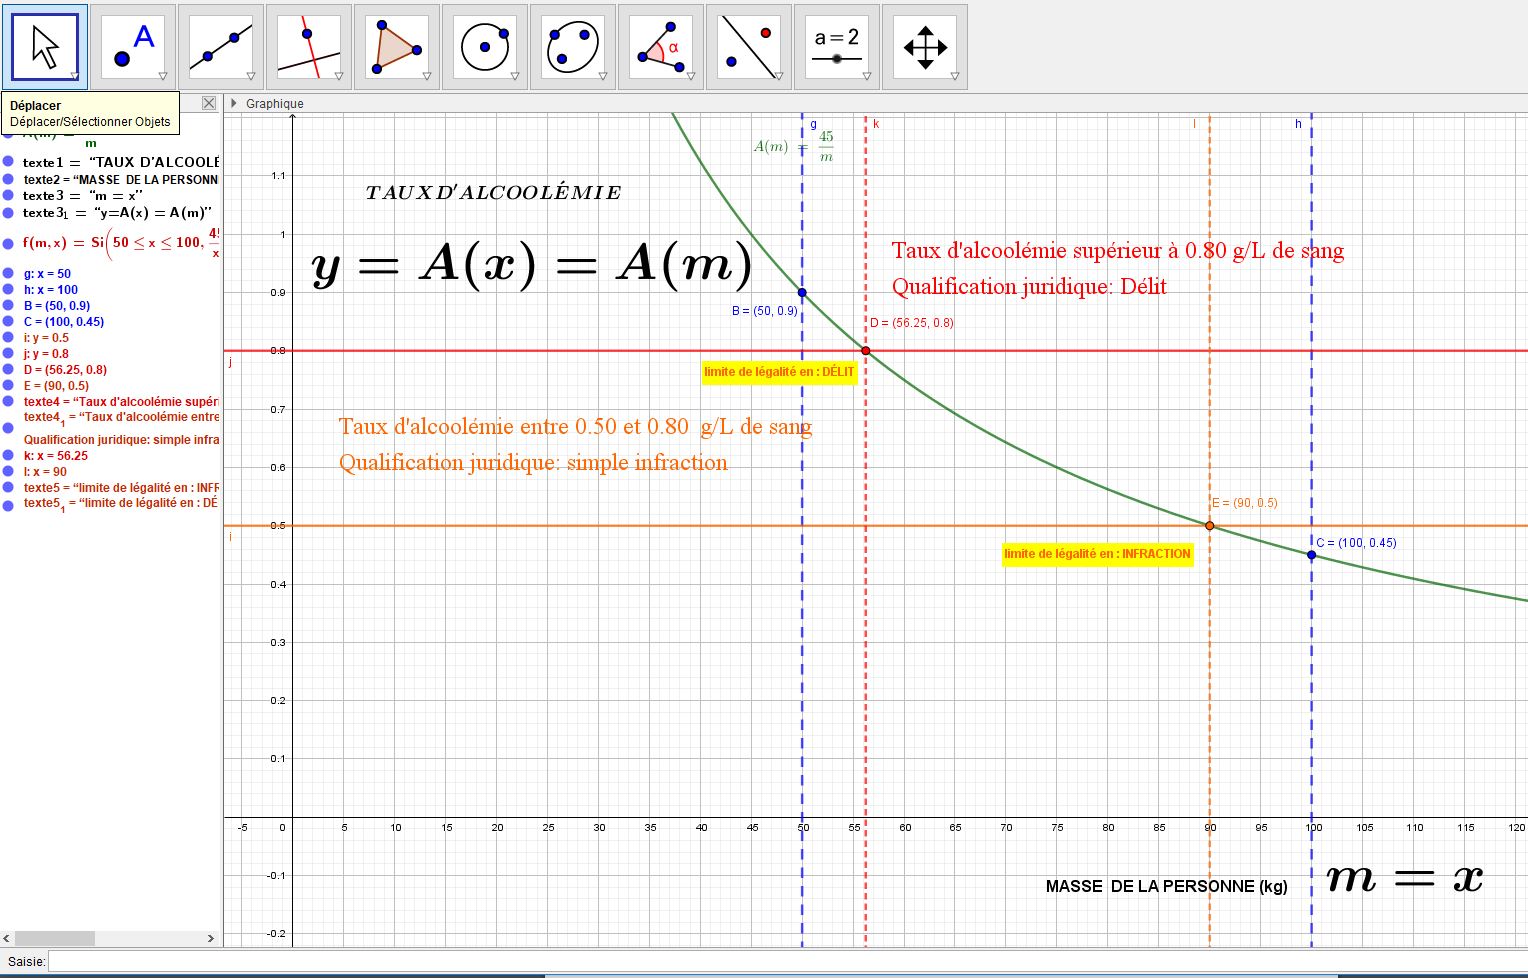
Task: Open the Polygon tool dropdown arrow
Action: [427, 76]
